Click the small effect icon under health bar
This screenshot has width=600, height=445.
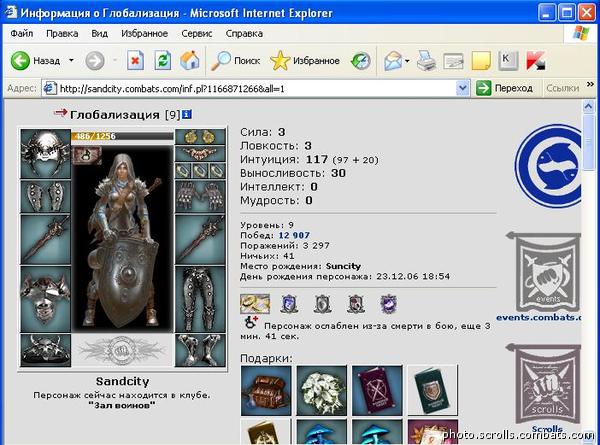click(x=87, y=155)
